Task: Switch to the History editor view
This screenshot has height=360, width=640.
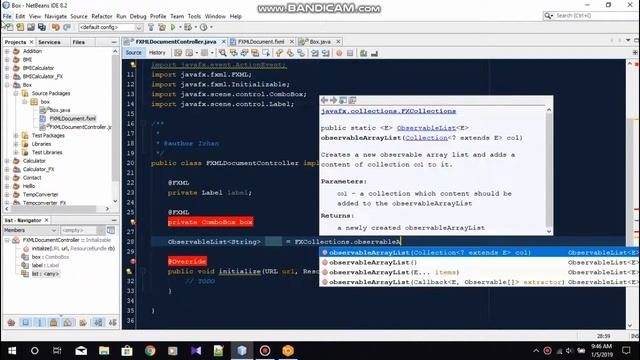Action: [157, 53]
